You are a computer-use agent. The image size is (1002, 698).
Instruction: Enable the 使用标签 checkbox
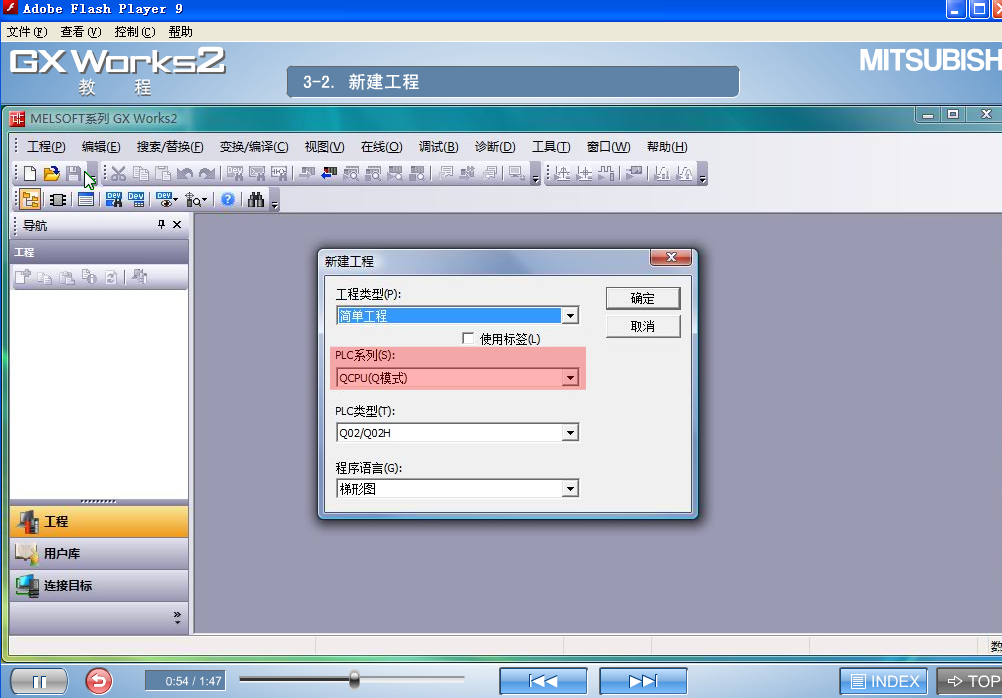tap(467, 338)
